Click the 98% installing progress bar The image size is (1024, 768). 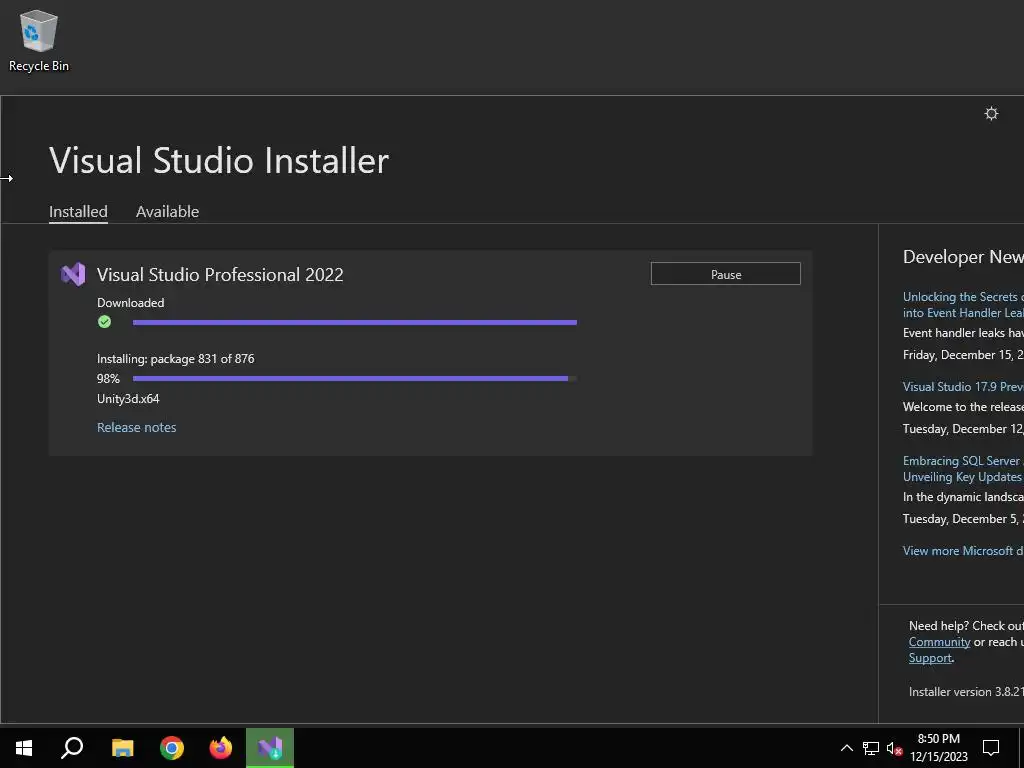[x=355, y=378]
